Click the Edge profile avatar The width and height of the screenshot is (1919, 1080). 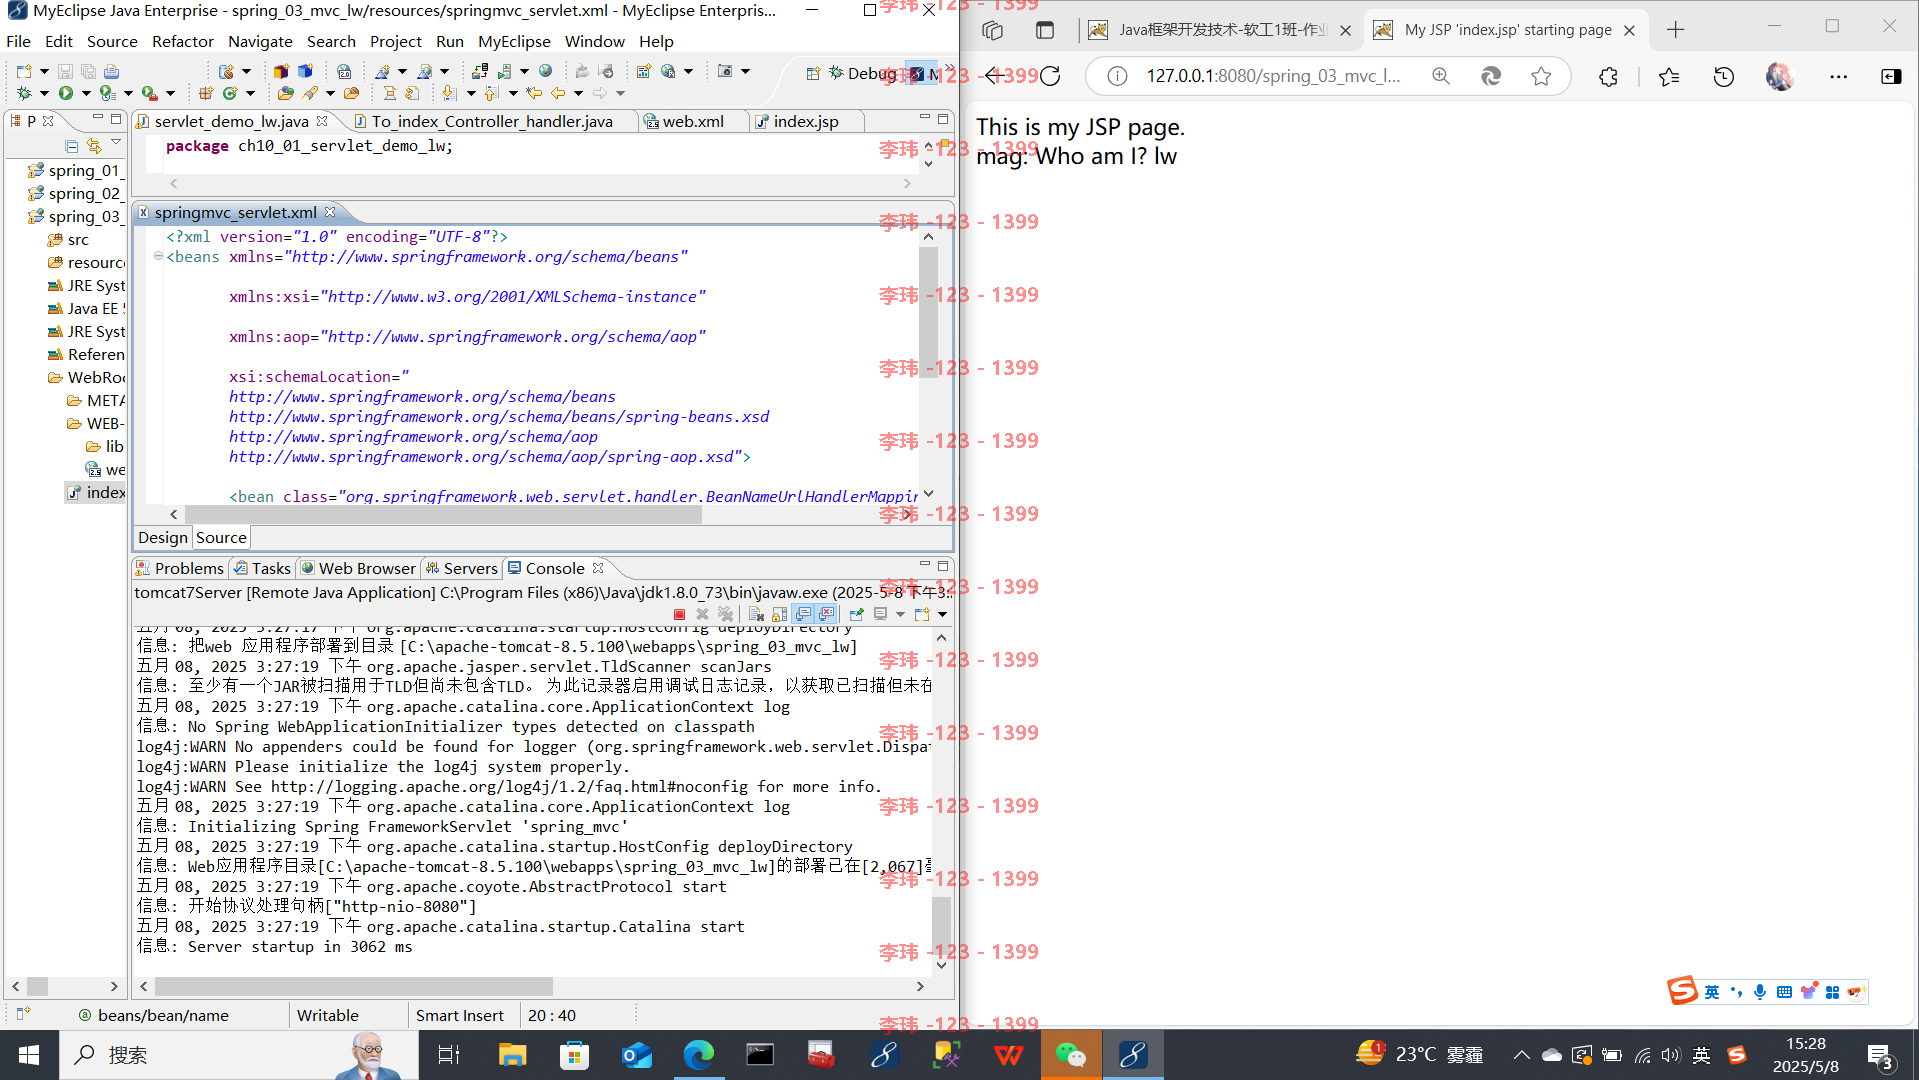pyautogui.click(x=1780, y=76)
